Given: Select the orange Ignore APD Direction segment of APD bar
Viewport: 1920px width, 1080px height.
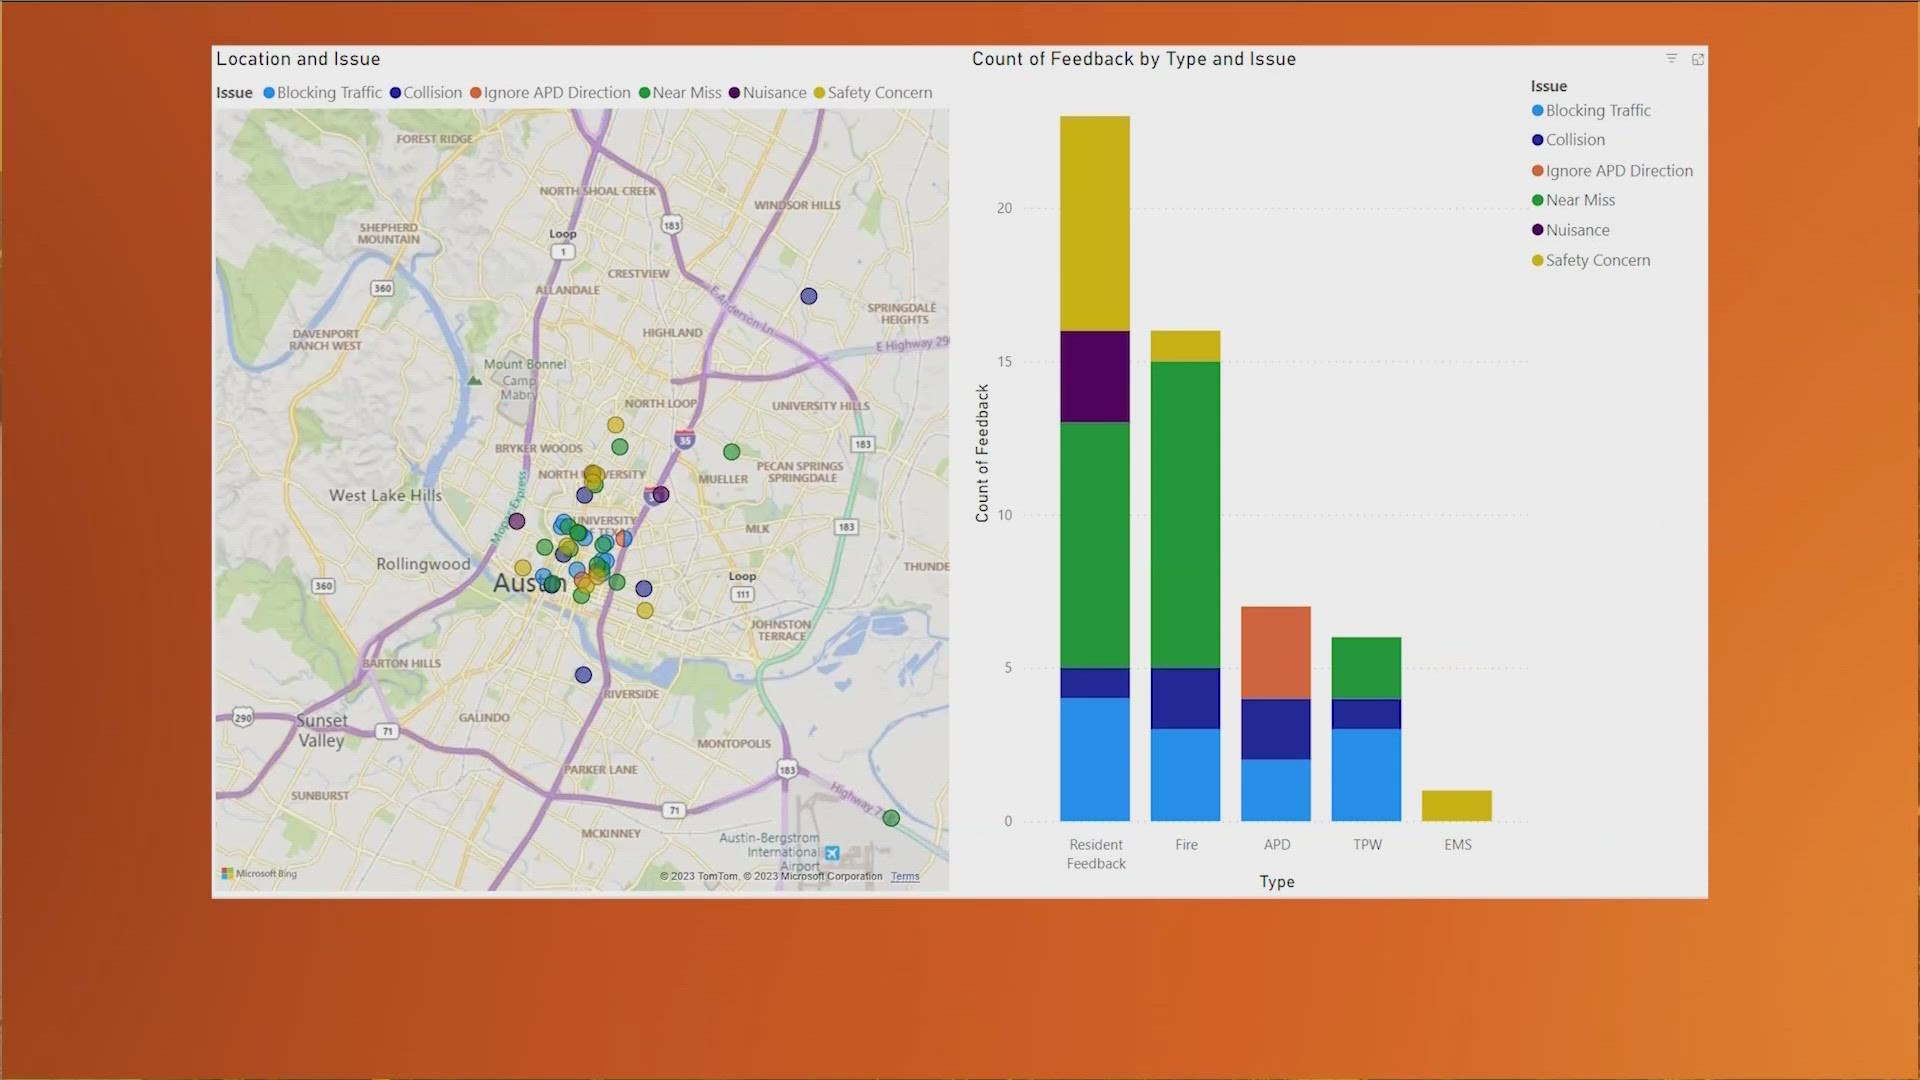Looking at the screenshot, I should (x=1276, y=653).
